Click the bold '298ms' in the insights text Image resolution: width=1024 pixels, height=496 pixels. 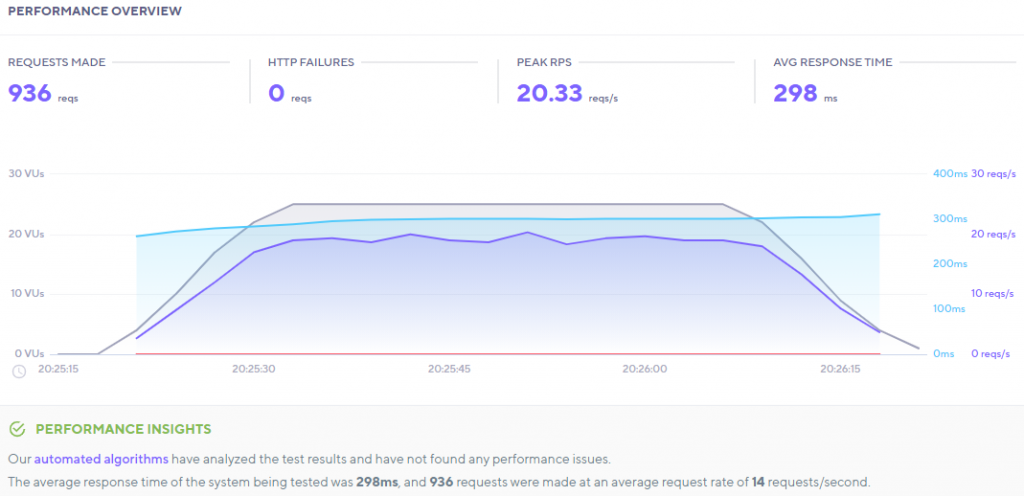coord(376,483)
